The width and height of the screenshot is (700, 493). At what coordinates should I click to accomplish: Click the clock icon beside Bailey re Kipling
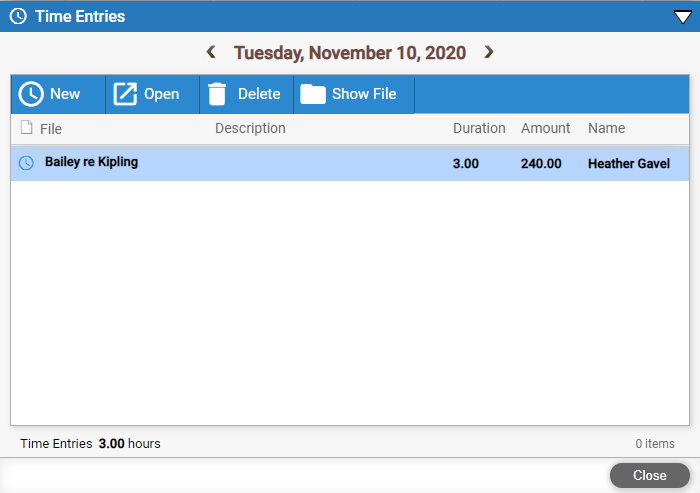(27, 163)
